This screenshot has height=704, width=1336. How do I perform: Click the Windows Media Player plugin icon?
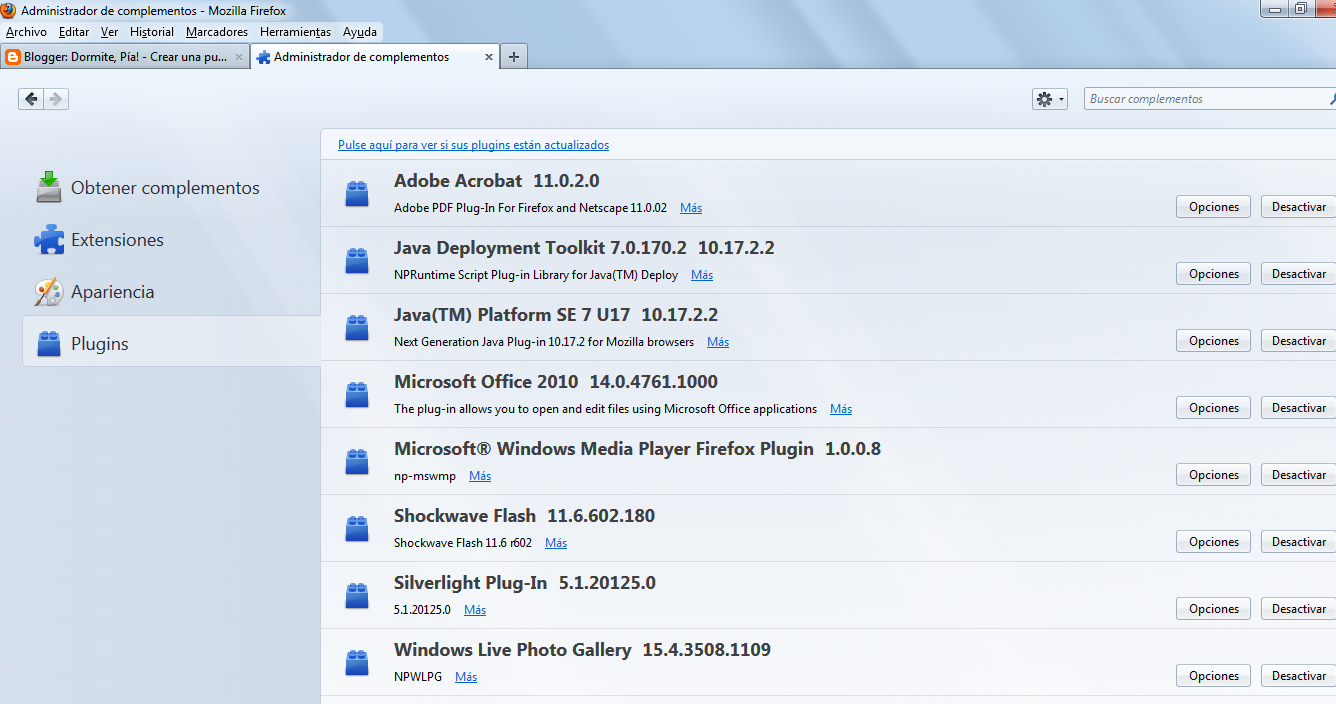[357, 461]
